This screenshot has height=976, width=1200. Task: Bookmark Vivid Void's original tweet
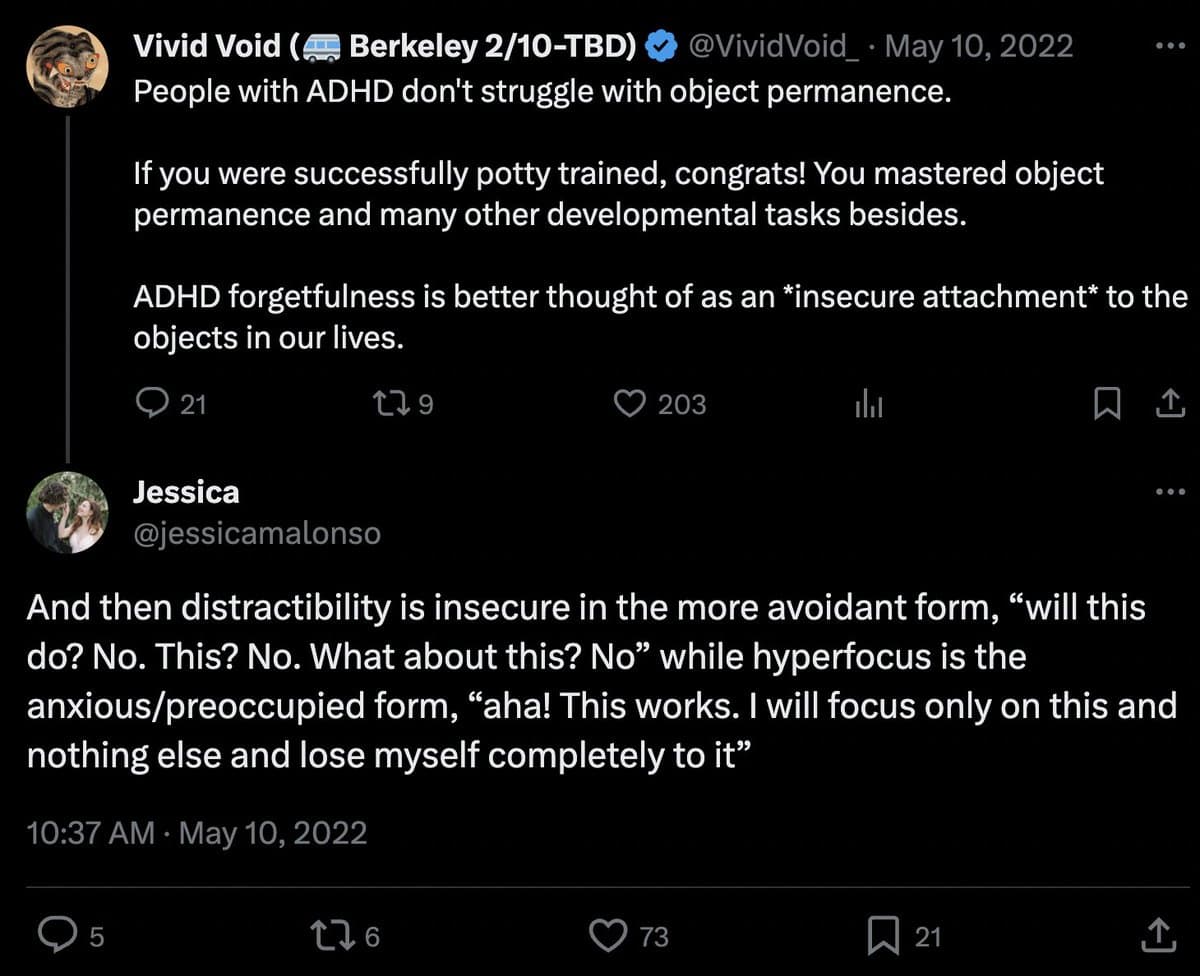coord(1106,403)
